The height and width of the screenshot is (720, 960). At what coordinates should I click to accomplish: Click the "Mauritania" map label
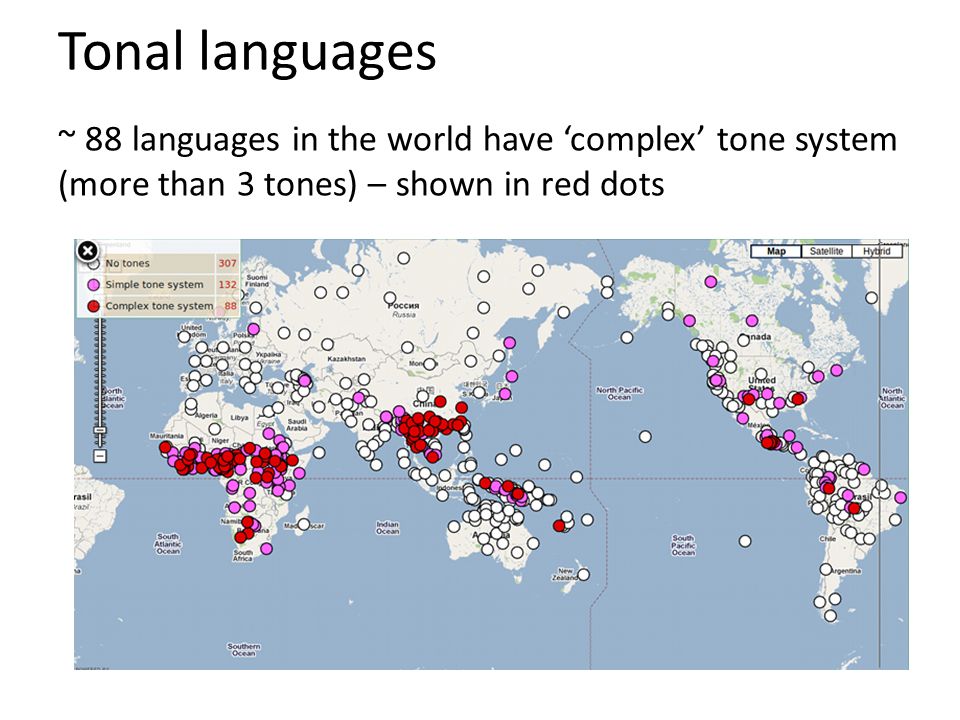click(167, 436)
